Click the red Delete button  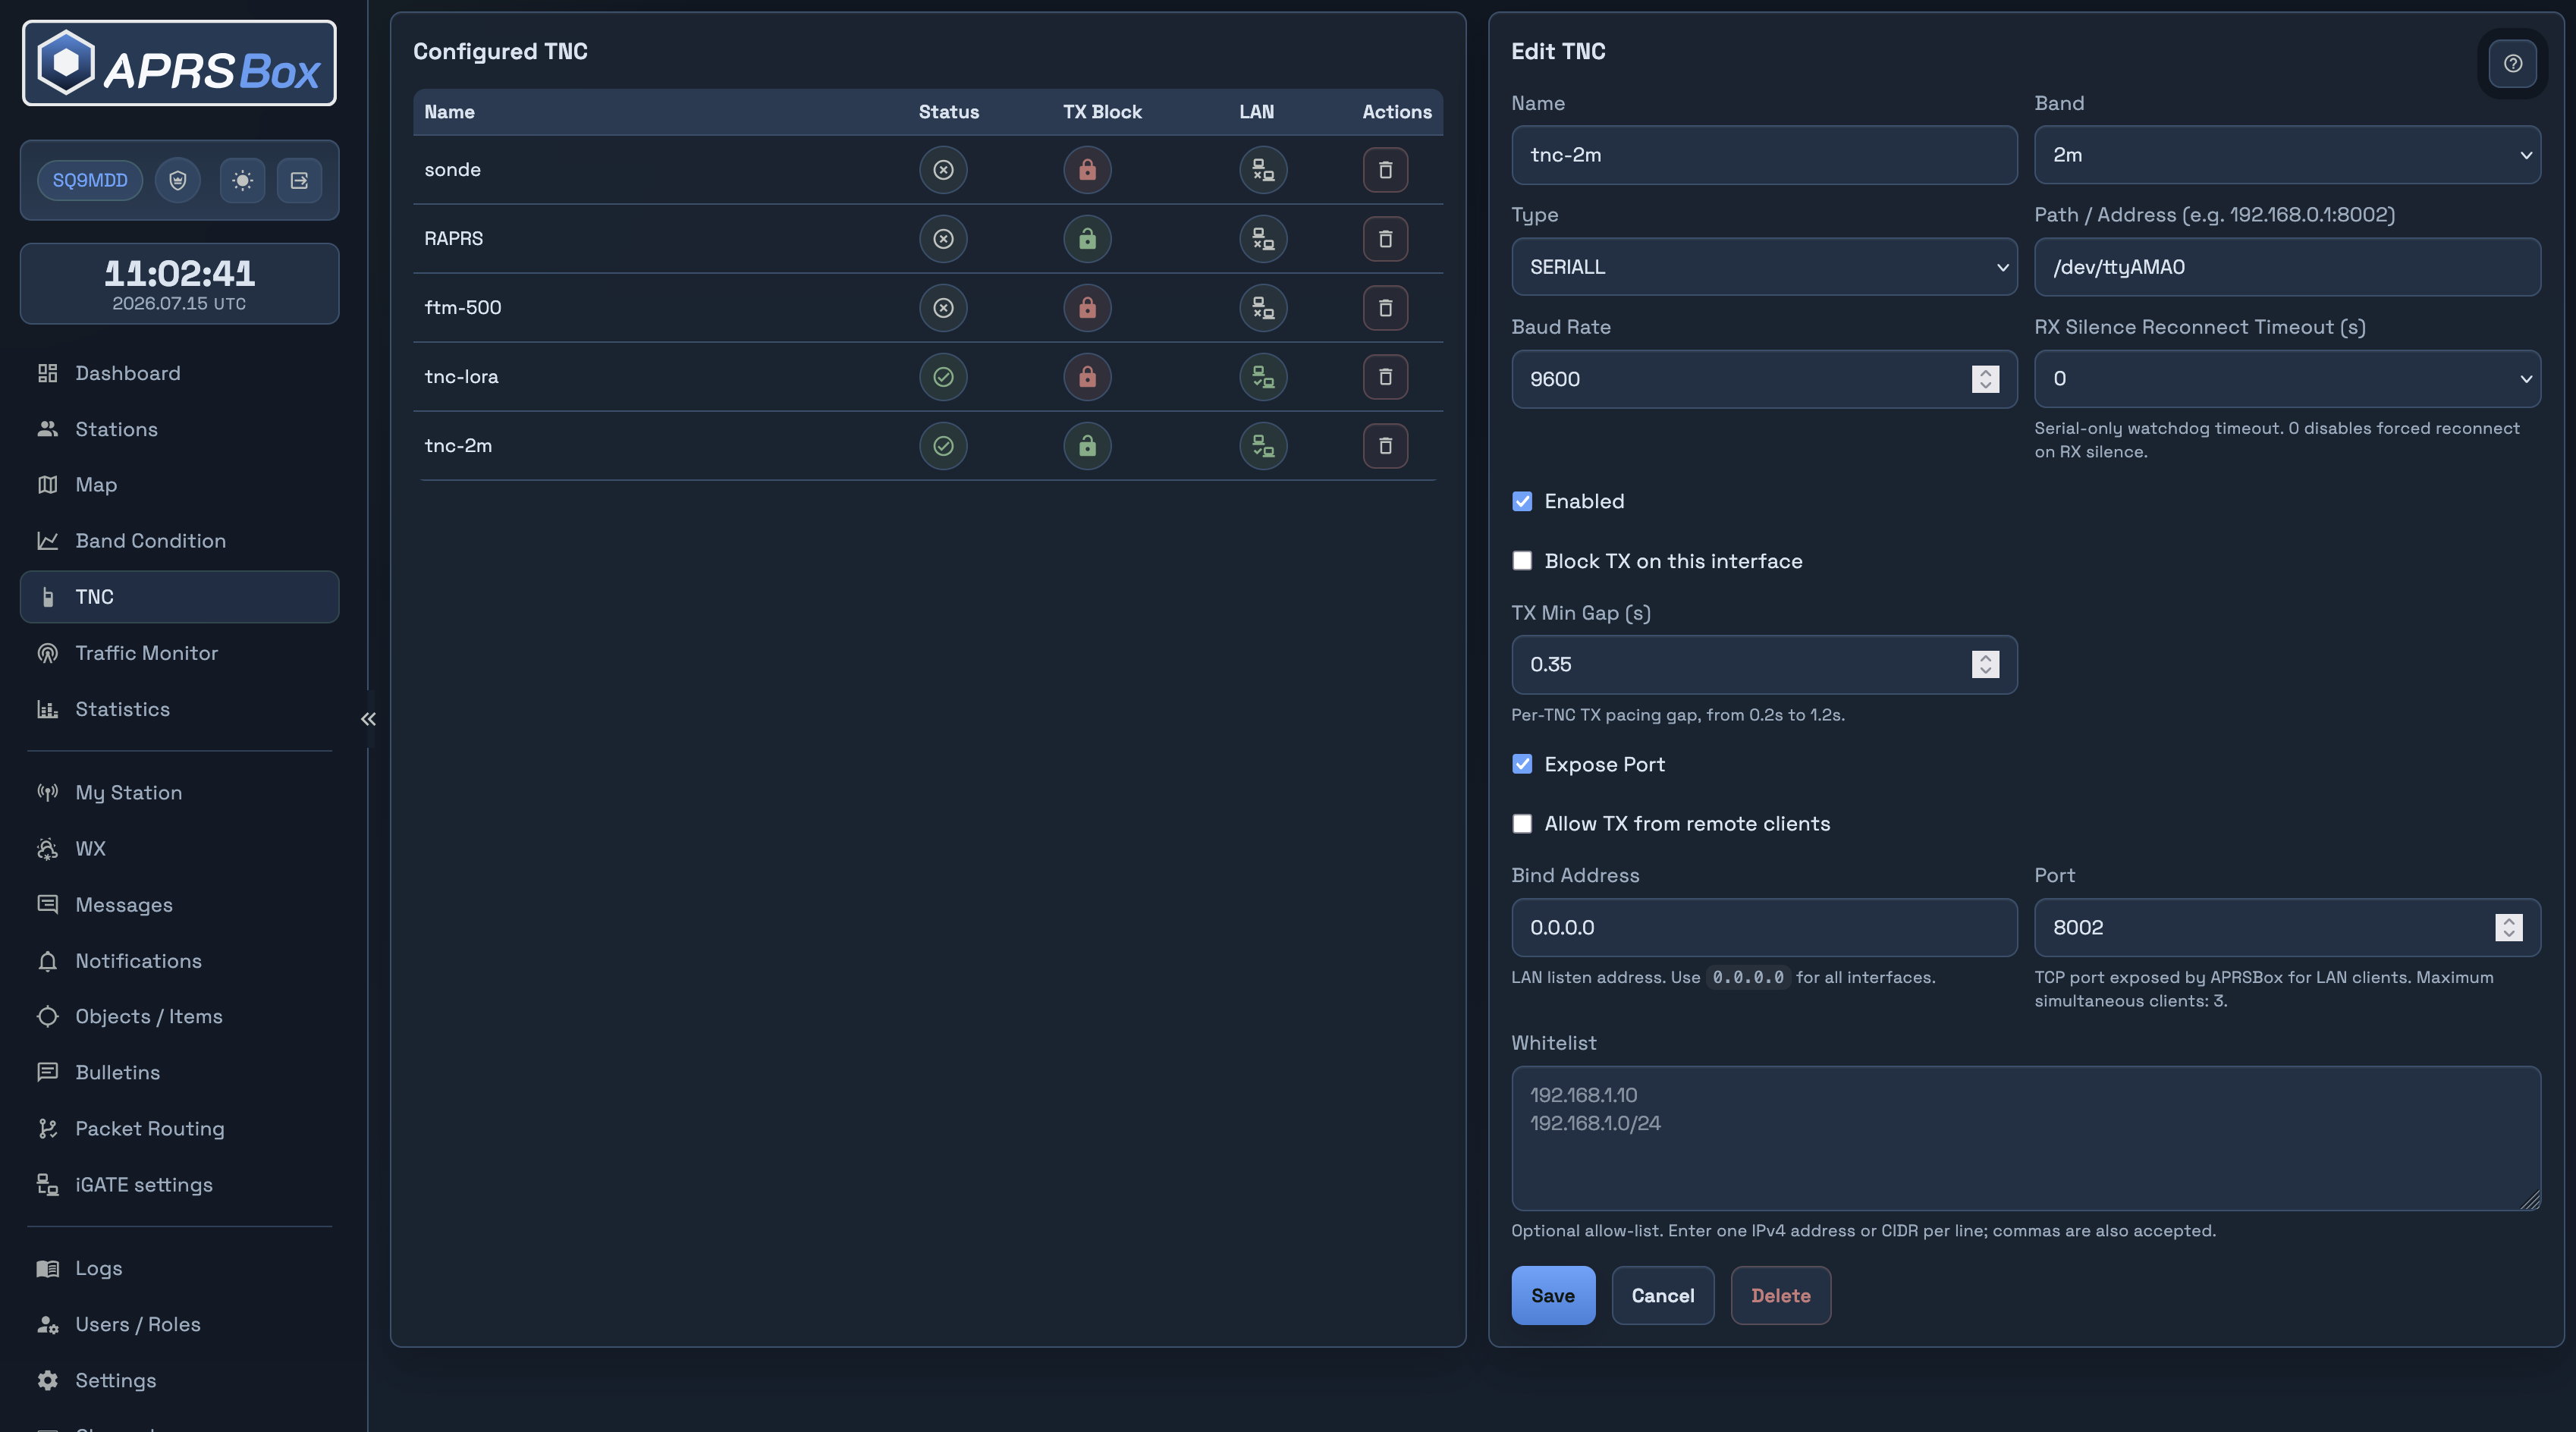(1780, 1296)
